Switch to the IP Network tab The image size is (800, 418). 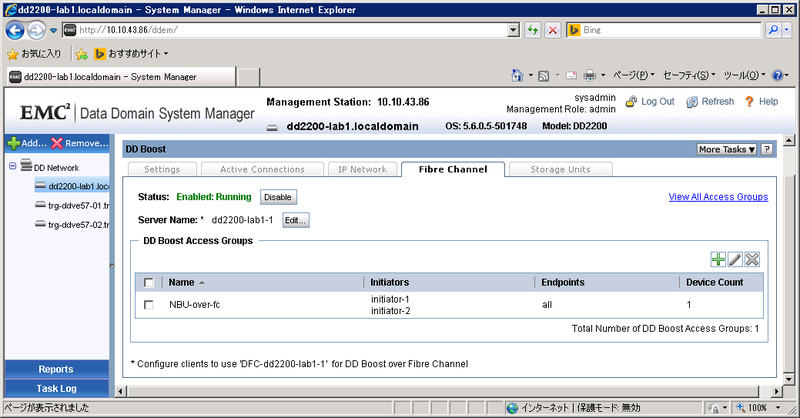pyautogui.click(x=362, y=169)
